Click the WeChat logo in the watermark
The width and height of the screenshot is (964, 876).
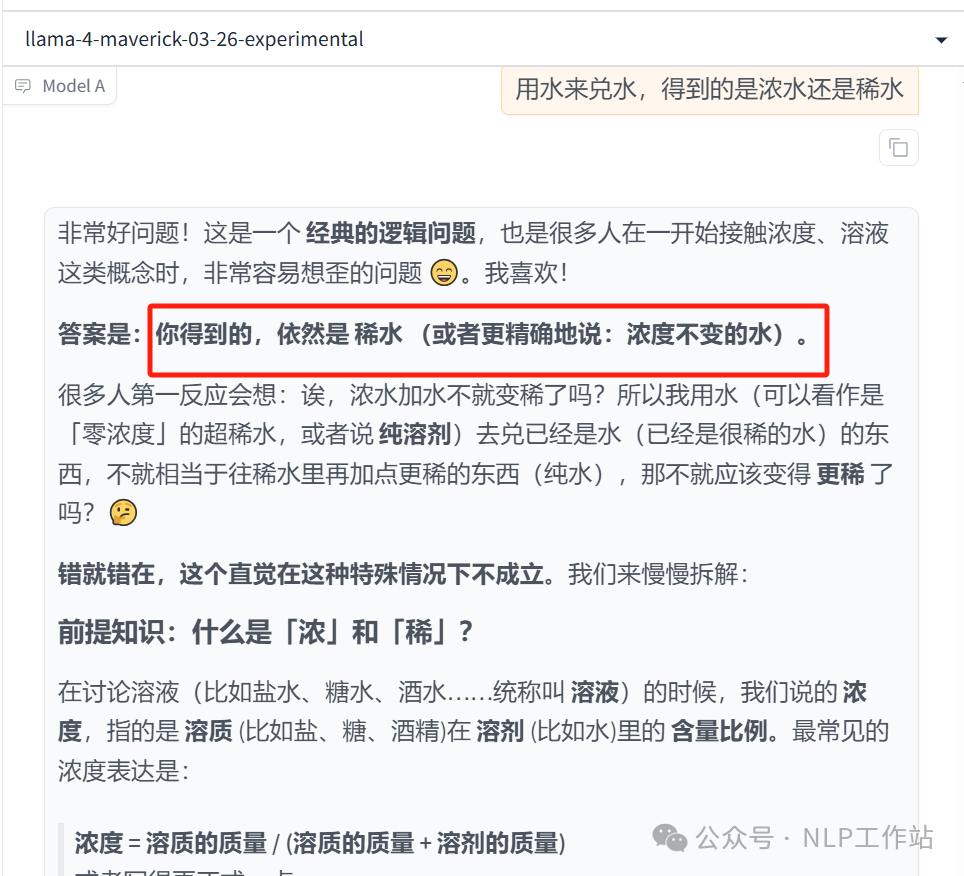[670, 838]
